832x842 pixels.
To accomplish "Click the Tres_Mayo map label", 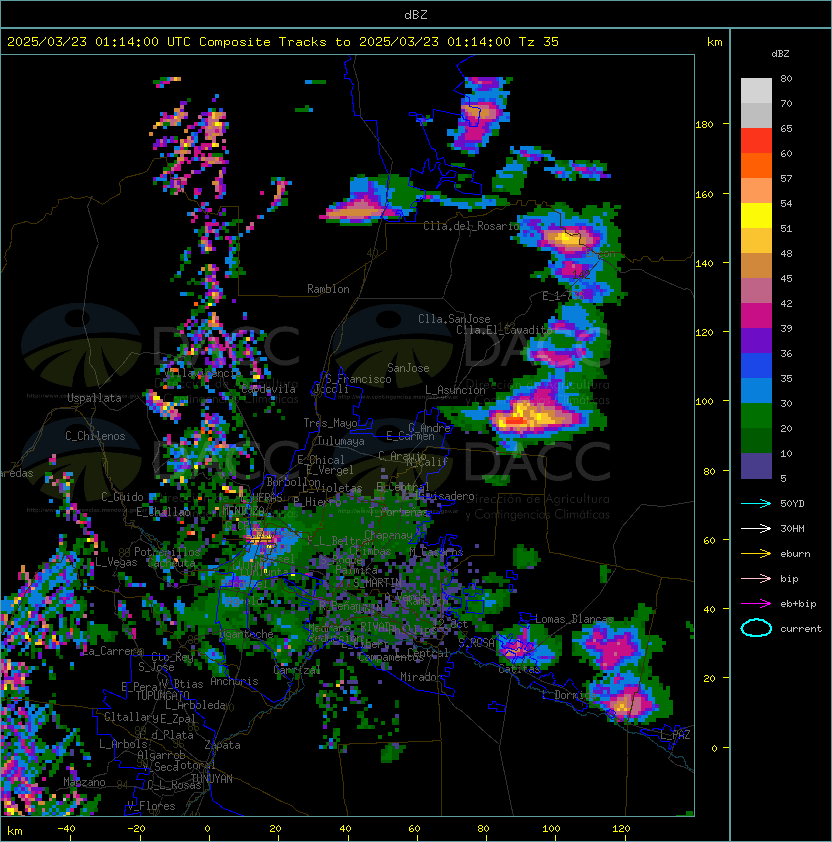I will (330, 423).
